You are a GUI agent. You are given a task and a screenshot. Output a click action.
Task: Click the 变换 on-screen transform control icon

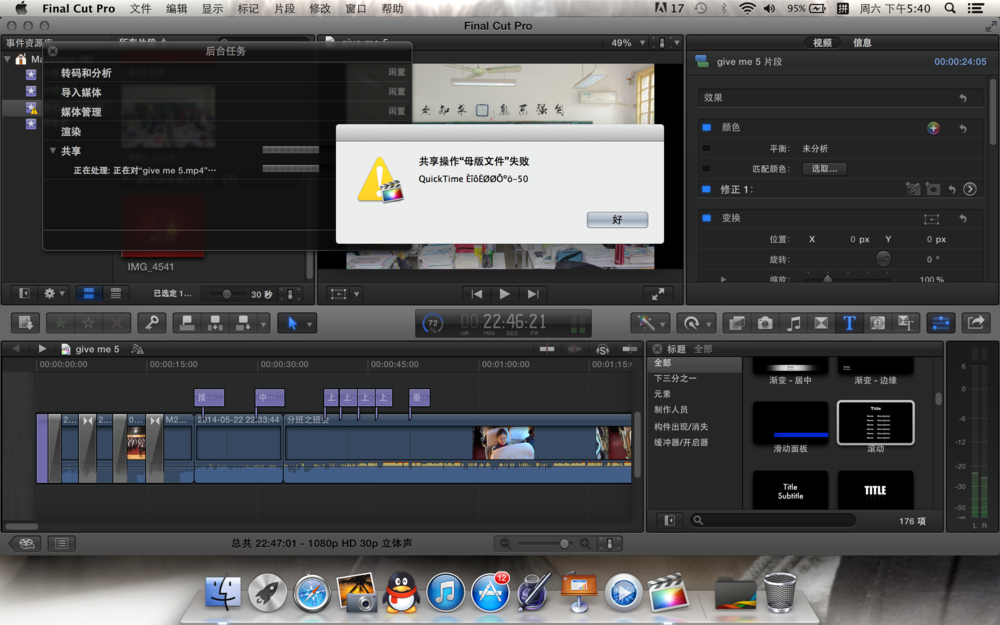(931, 219)
